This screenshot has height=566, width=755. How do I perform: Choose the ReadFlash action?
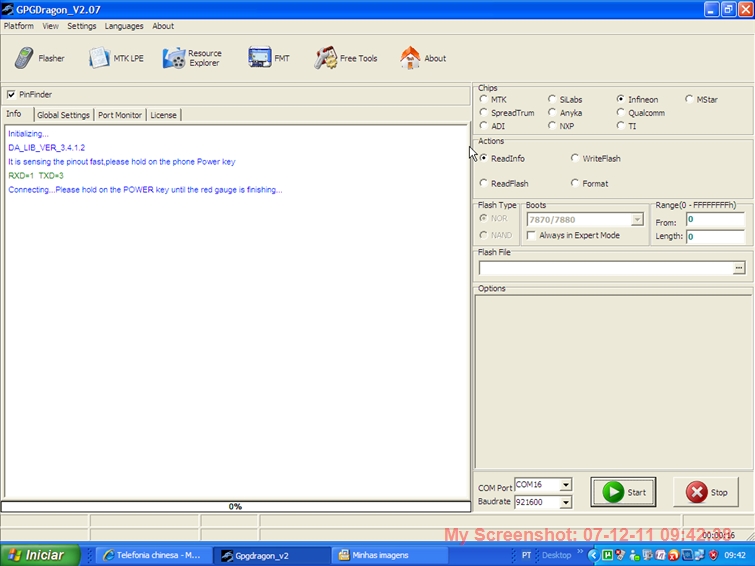(x=483, y=183)
